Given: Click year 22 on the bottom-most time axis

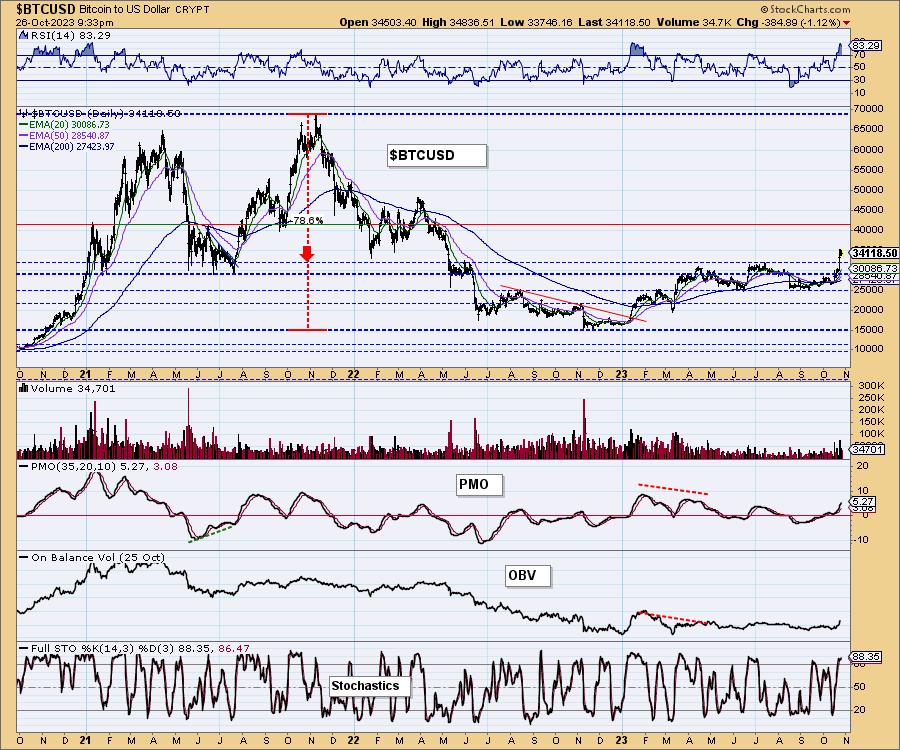Looking at the screenshot, I should pyautogui.click(x=353, y=740).
